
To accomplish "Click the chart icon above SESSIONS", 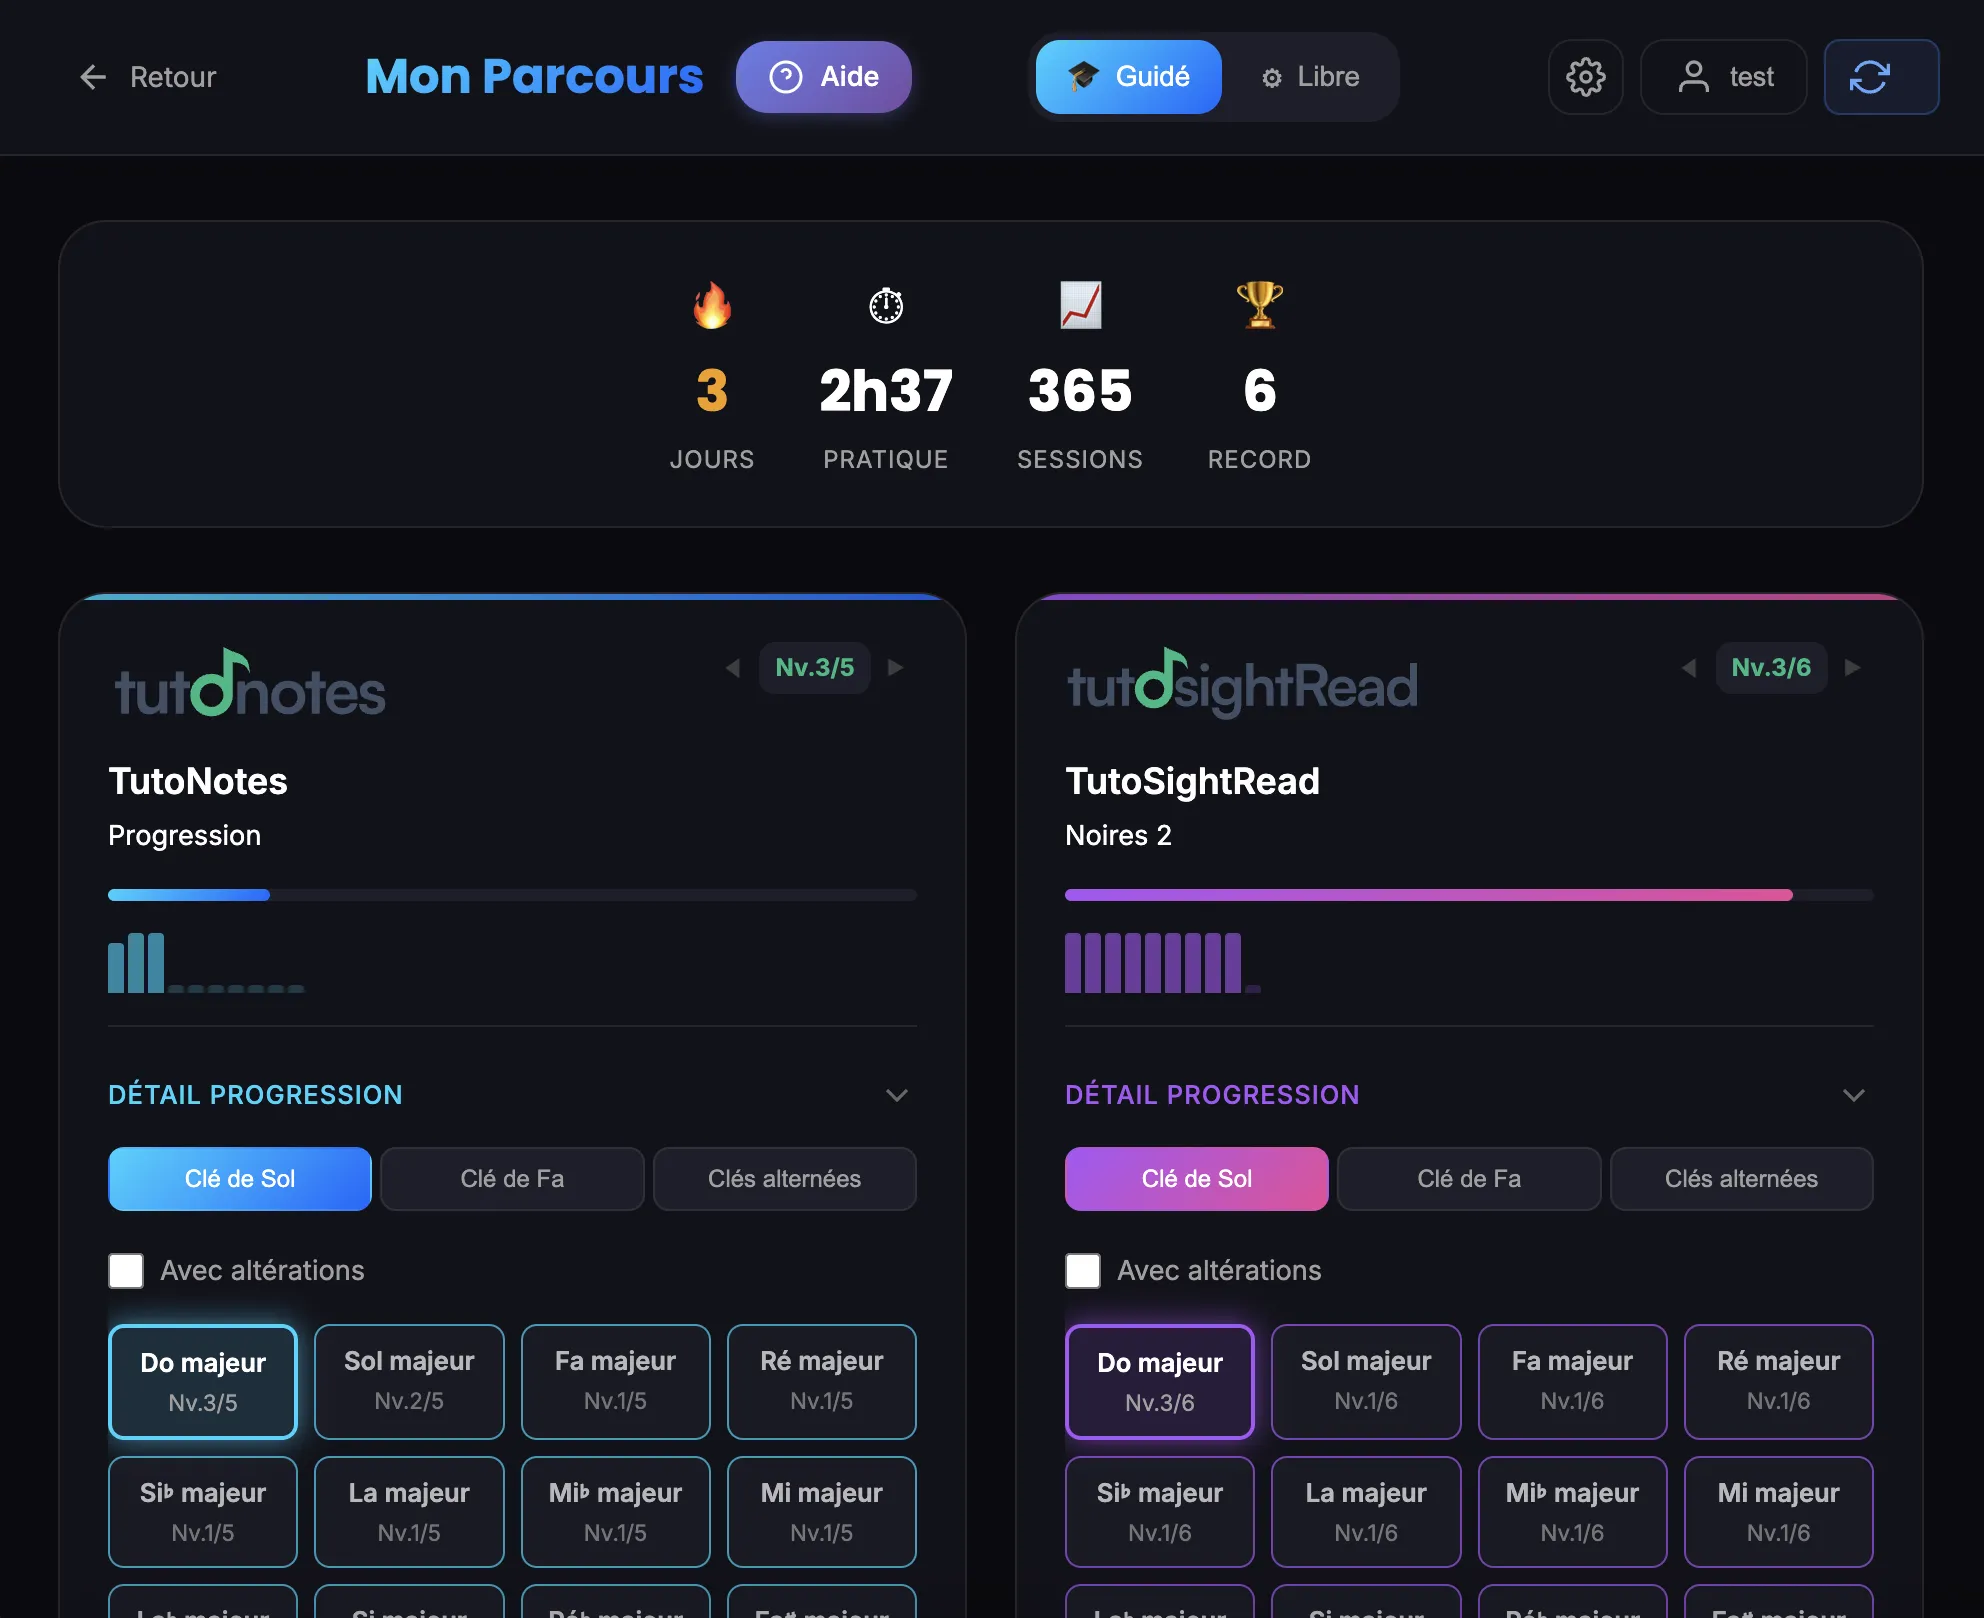I will [x=1080, y=305].
